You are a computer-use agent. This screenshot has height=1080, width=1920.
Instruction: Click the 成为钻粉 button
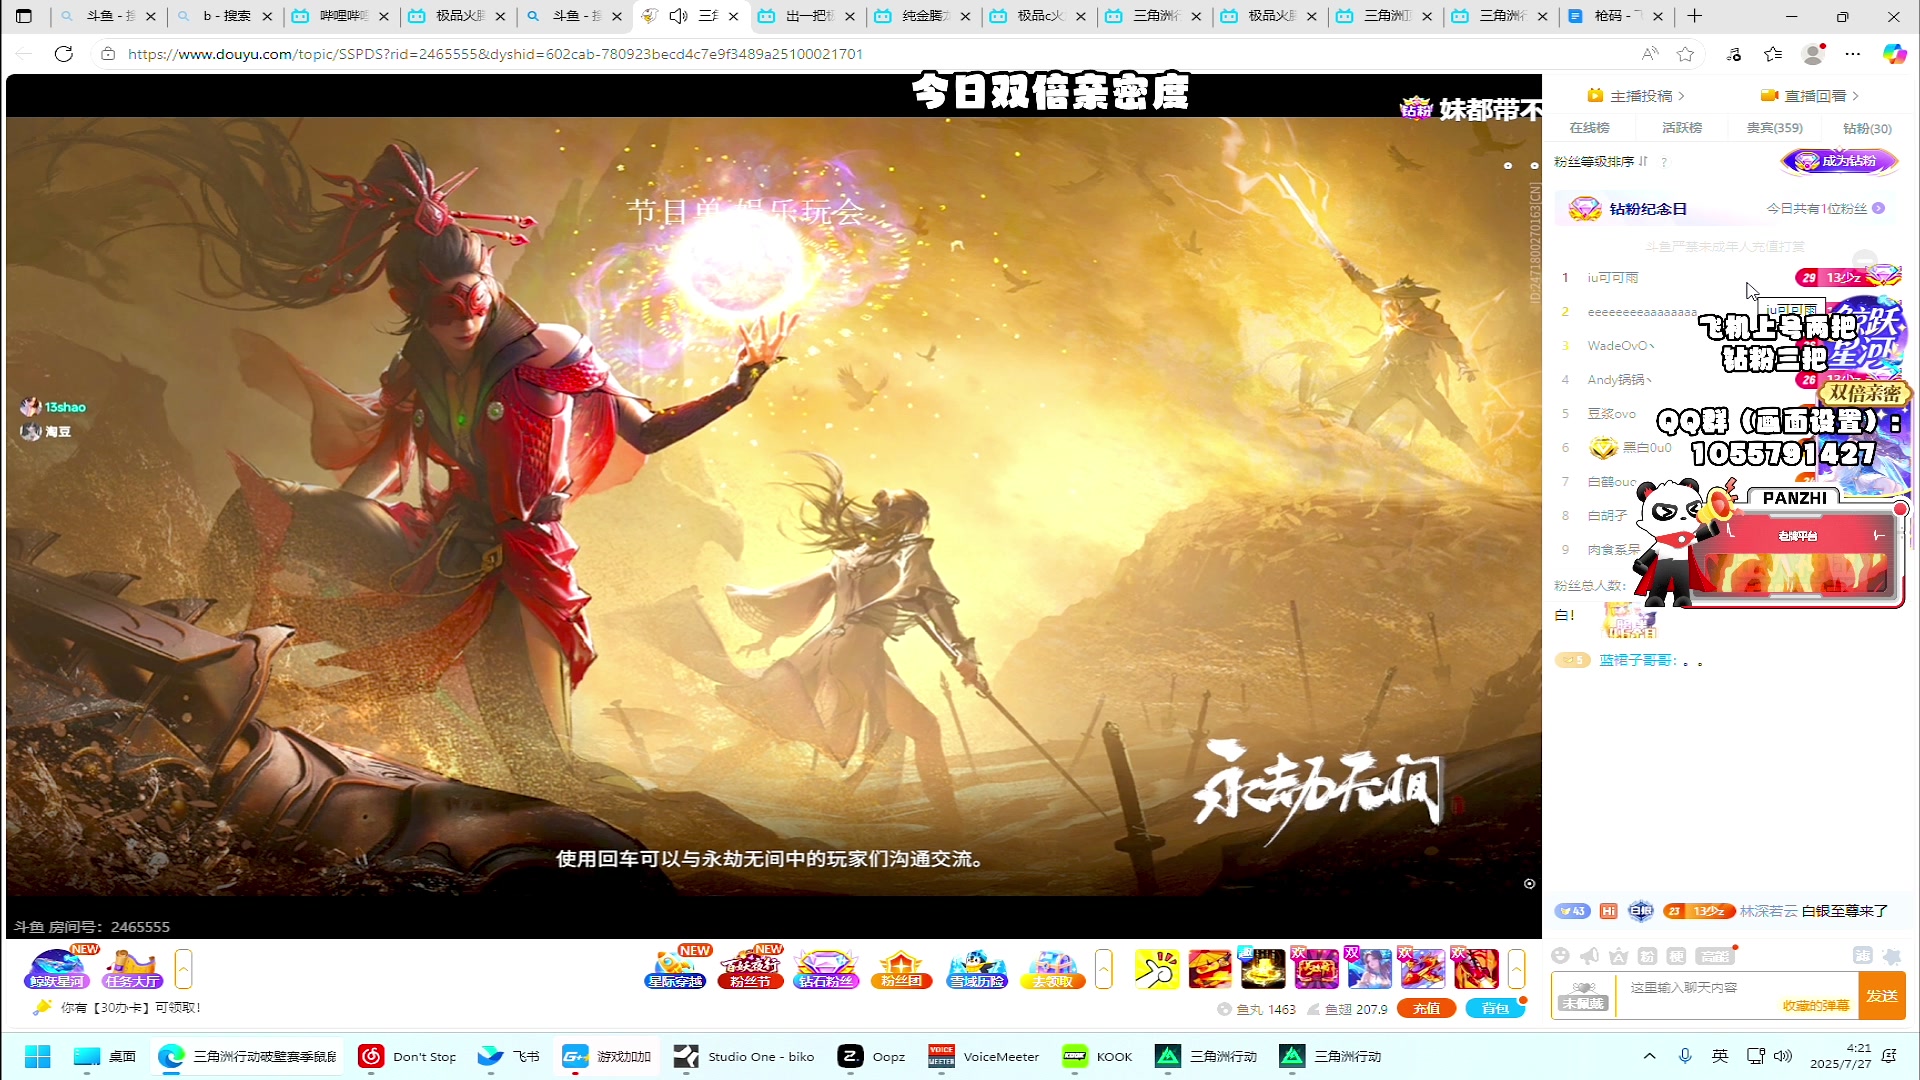click(1839, 161)
